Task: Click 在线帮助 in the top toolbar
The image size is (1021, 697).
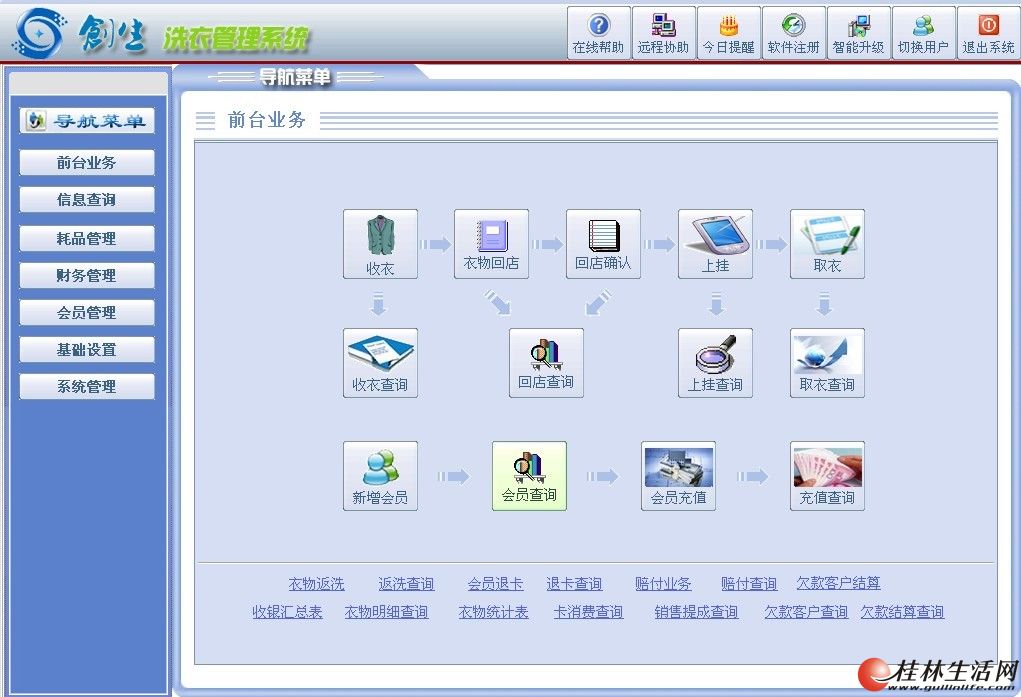Action: coord(598,33)
